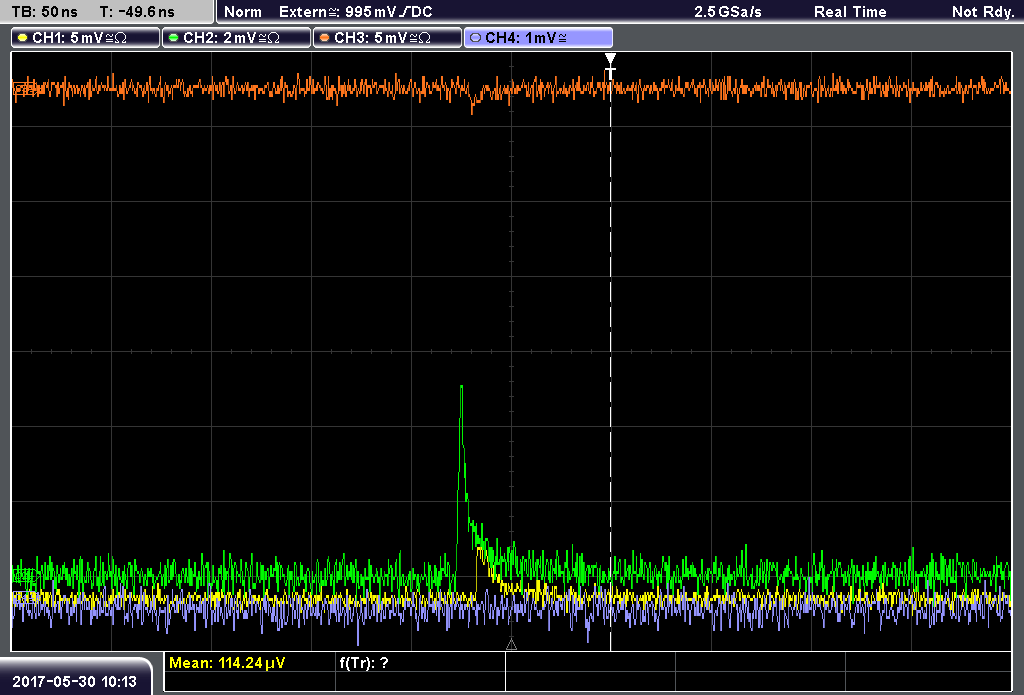The height and width of the screenshot is (695, 1024).
Task: Click the orange CH3 color indicator dot
Action: pos(325,38)
